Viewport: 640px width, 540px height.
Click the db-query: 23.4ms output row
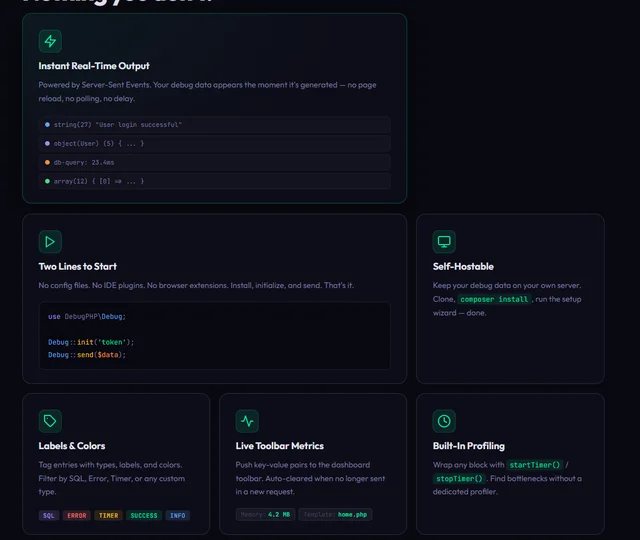point(215,162)
